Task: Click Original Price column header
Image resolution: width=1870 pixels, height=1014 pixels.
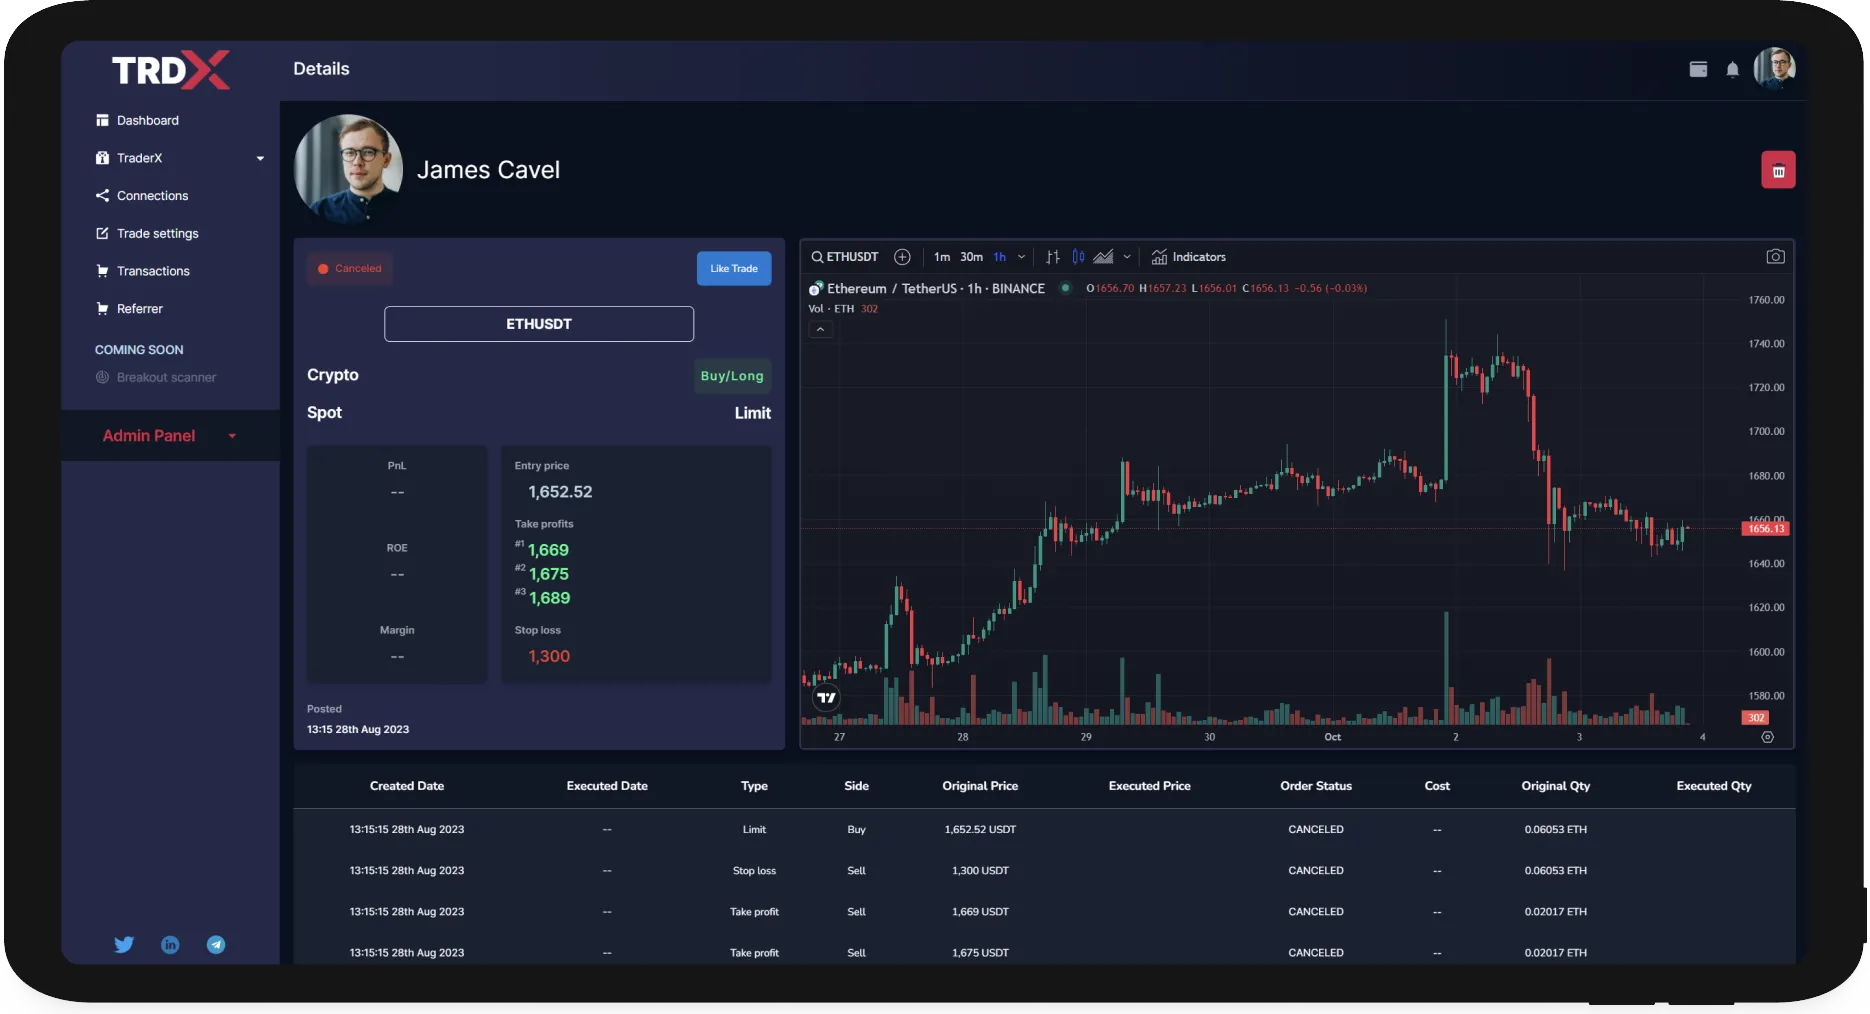Action: coord(980,786)
